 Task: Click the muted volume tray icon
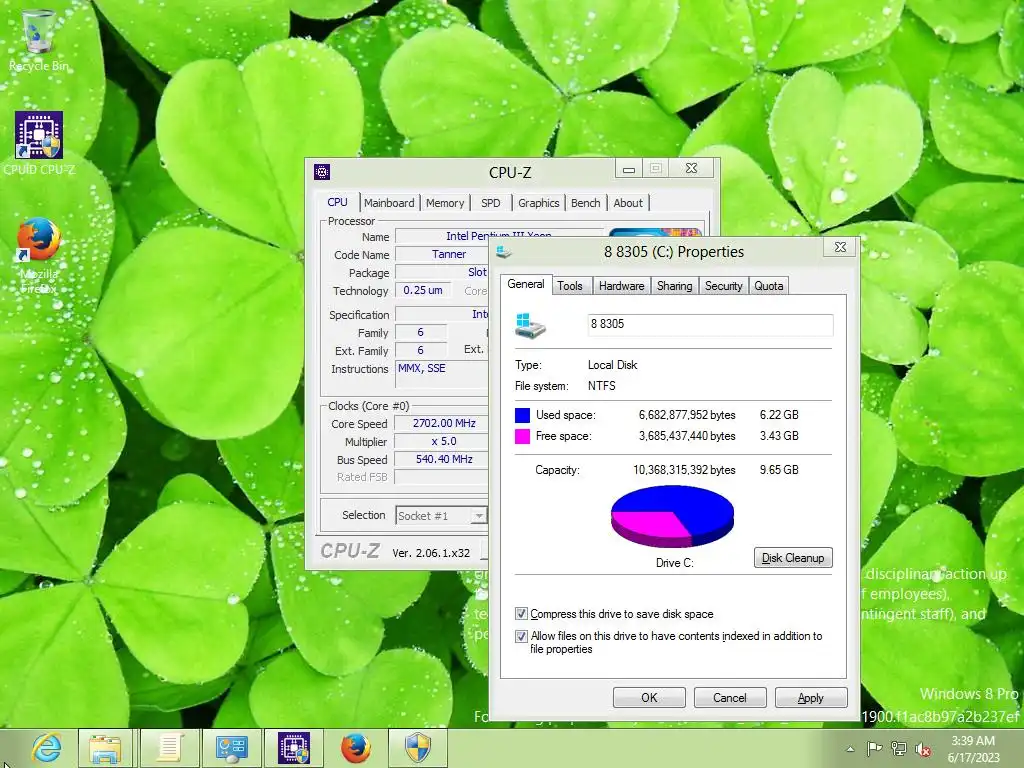923,749
